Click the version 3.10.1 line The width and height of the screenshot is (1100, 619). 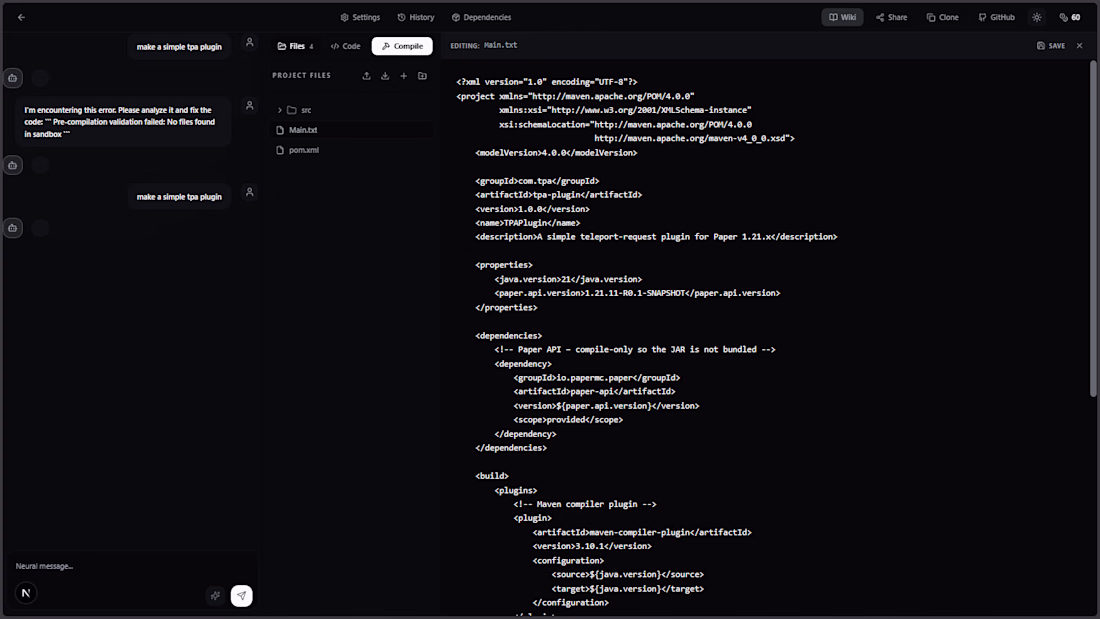(x=591, y=547)
